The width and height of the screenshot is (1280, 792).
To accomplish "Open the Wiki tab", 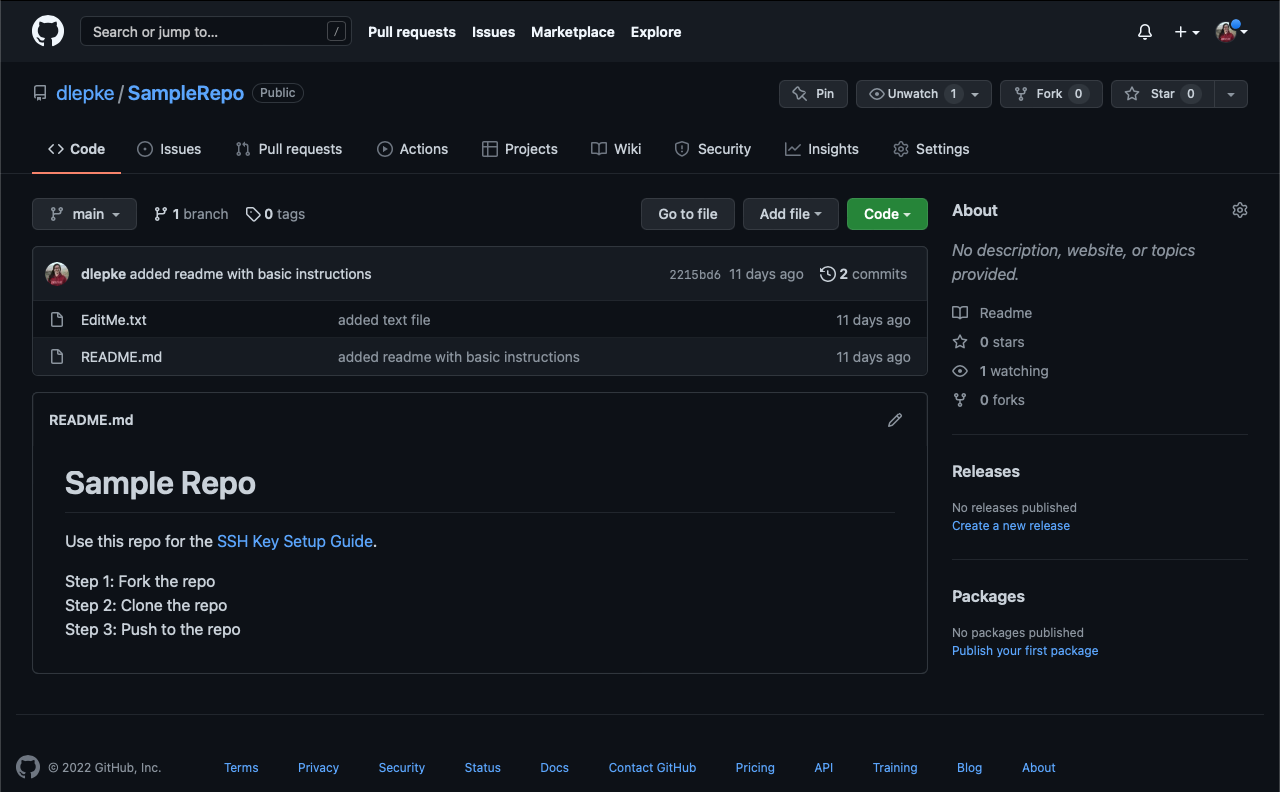I will coord(616,149).
